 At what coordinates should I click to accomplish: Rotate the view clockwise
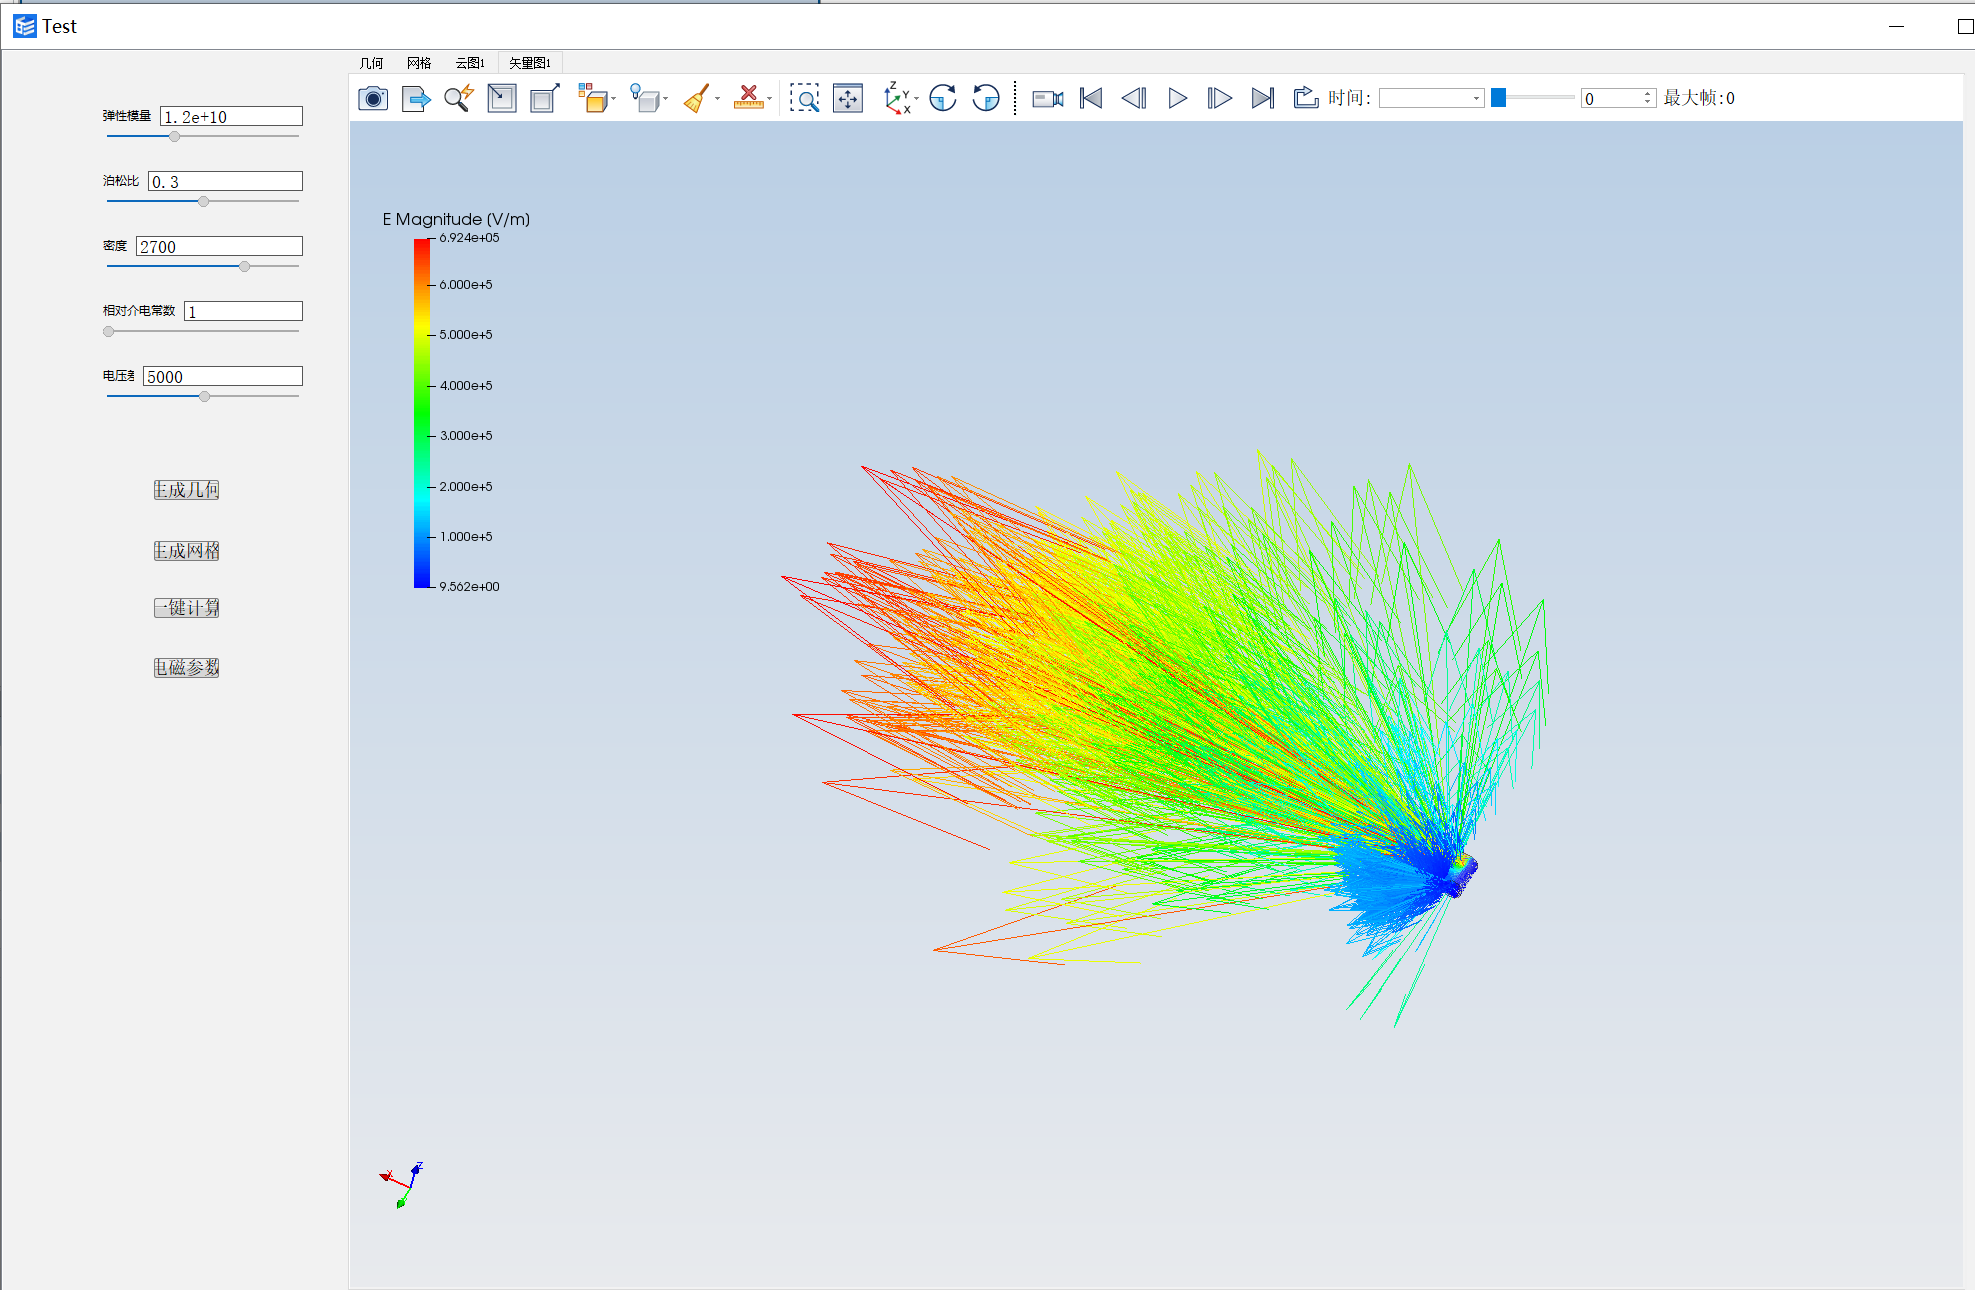point(943,98)
